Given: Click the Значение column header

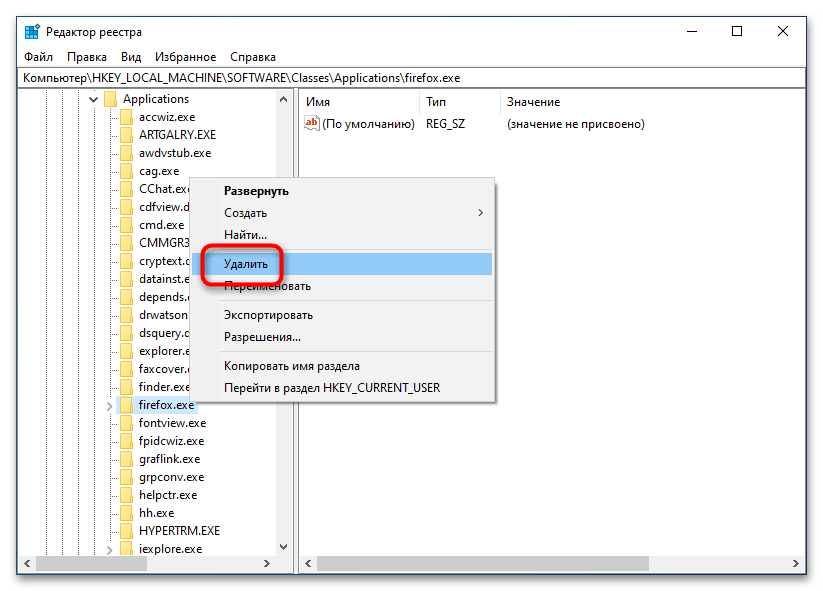Looking at the screenshot, I should point(533,102).
